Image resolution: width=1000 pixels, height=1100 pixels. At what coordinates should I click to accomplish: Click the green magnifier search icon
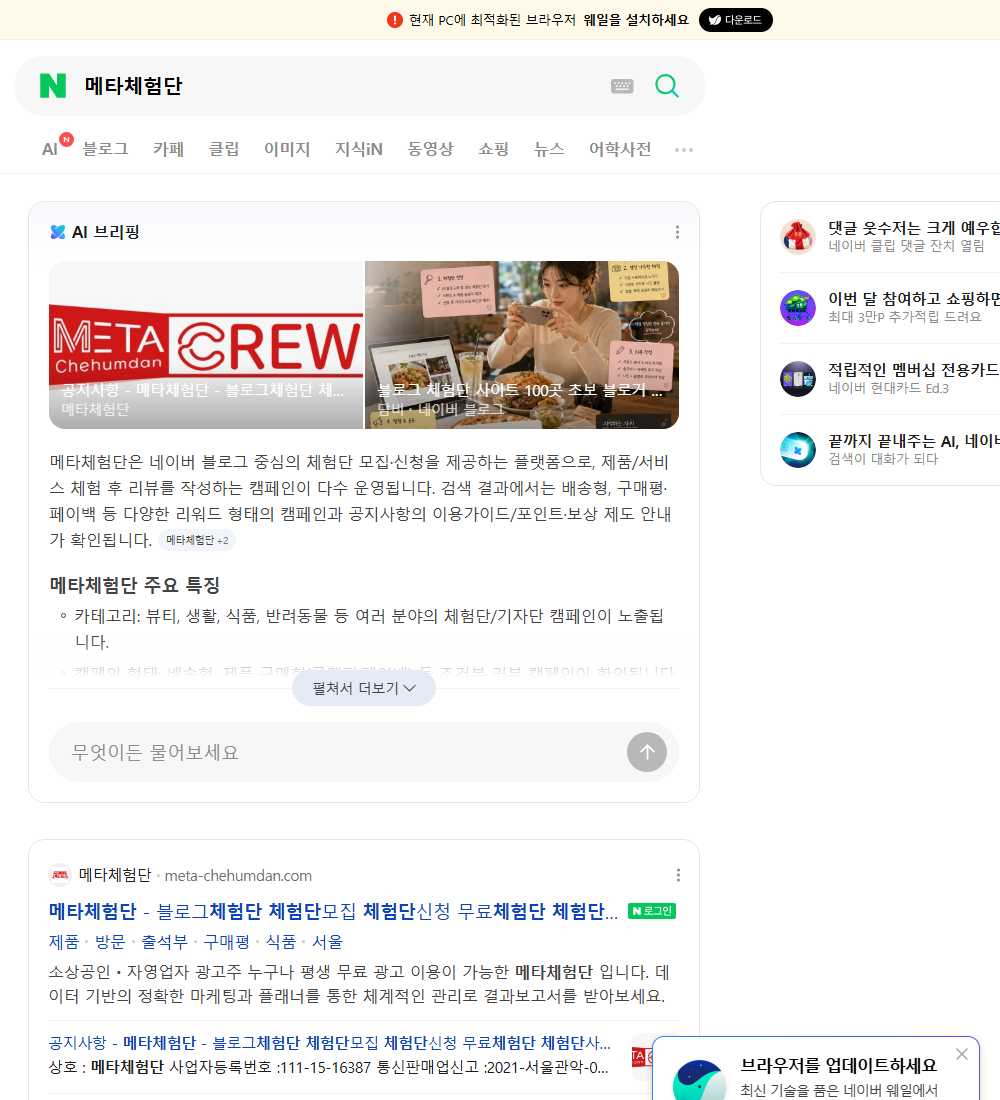667,86
